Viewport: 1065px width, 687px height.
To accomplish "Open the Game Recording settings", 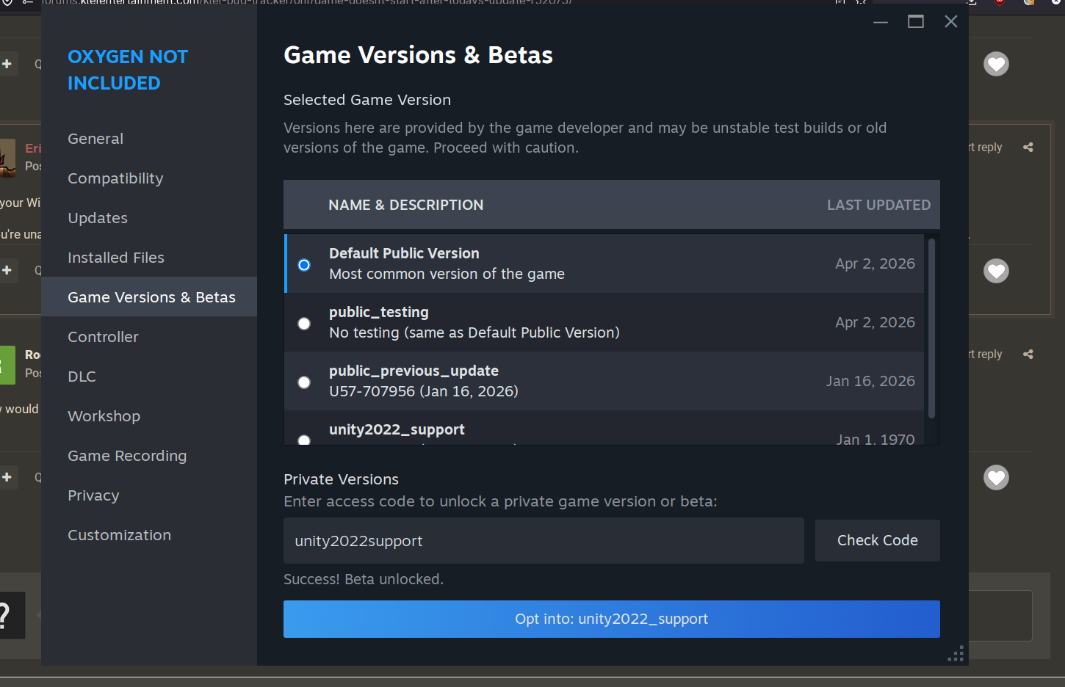I will coord(127,456).
